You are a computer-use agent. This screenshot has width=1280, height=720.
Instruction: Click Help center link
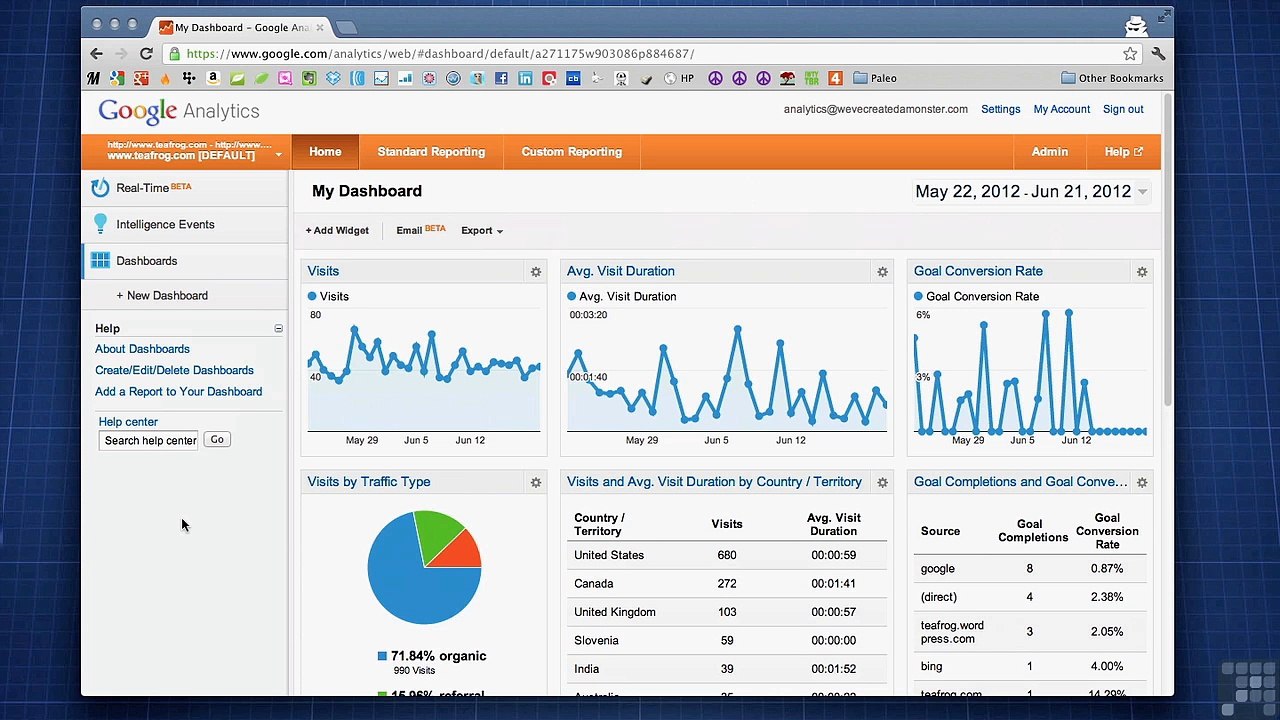pyautogui.click(x=128, y=422)
